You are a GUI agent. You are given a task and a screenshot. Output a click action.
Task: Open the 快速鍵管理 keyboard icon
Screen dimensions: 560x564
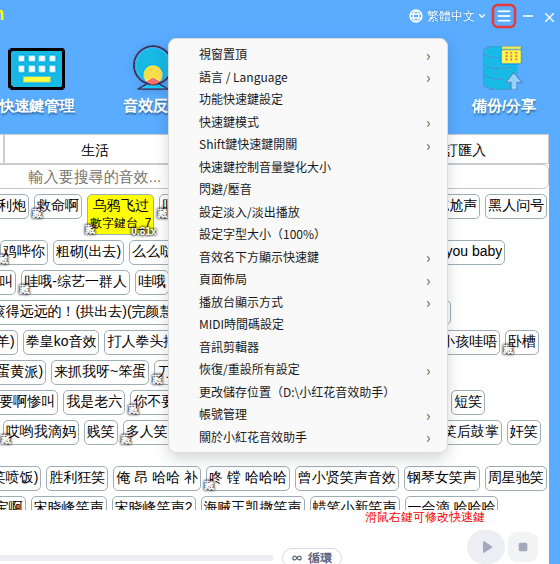(36, 69)
